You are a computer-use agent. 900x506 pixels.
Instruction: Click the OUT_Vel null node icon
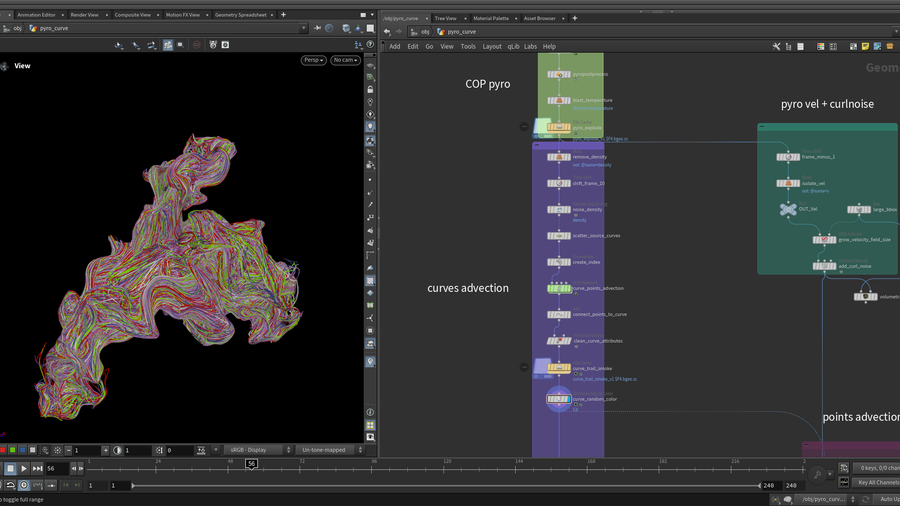[x=787, y=209]
